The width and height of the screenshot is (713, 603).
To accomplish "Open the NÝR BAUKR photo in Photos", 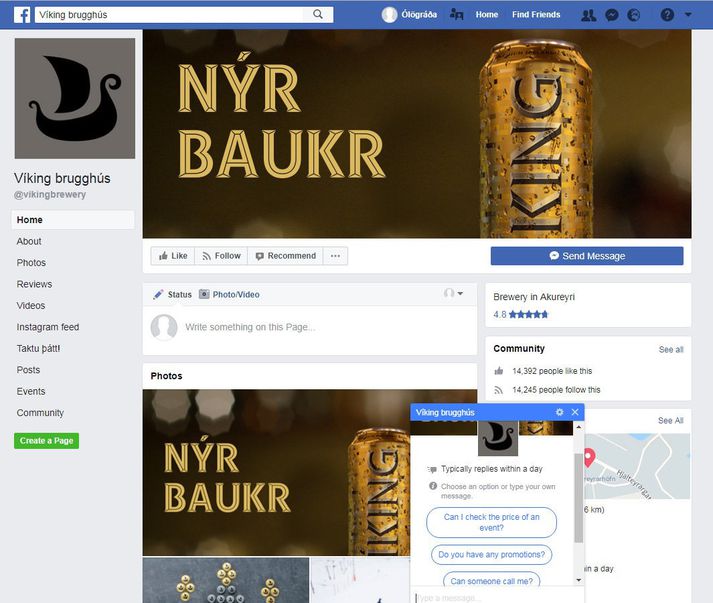I will pyautogui.click(x=276, y=472).
